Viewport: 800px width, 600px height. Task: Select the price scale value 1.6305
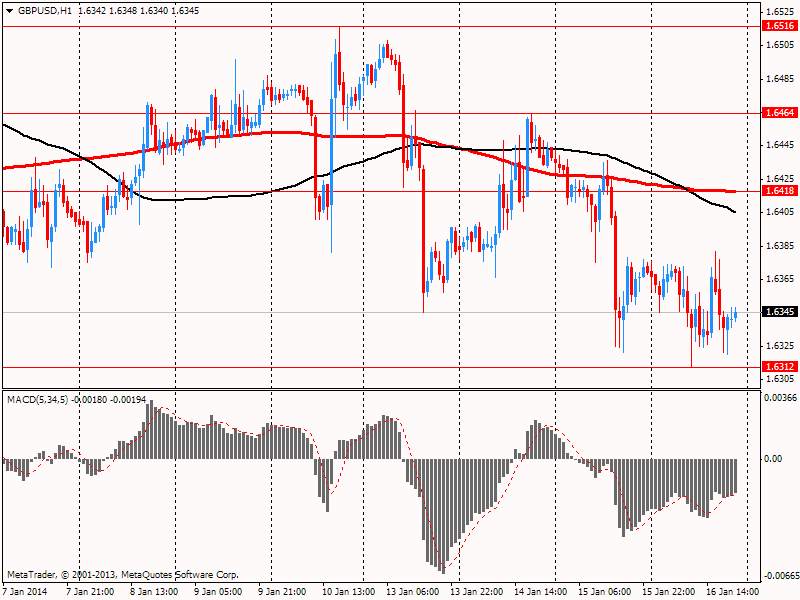780,379
